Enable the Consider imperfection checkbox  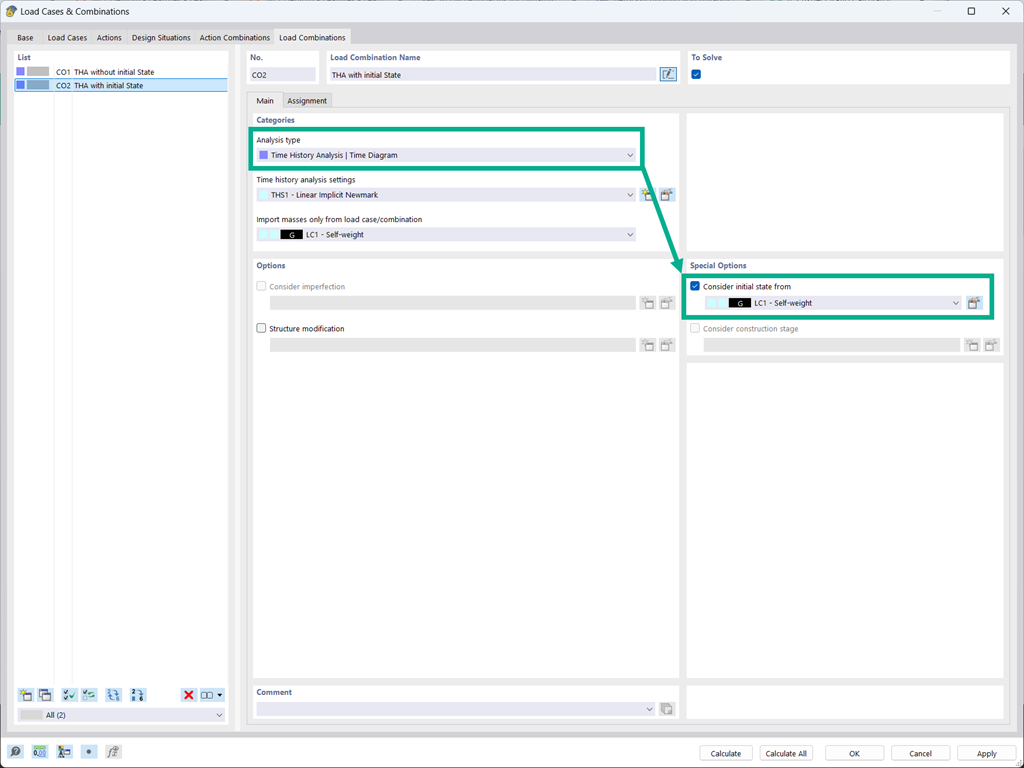click(262, 284)
